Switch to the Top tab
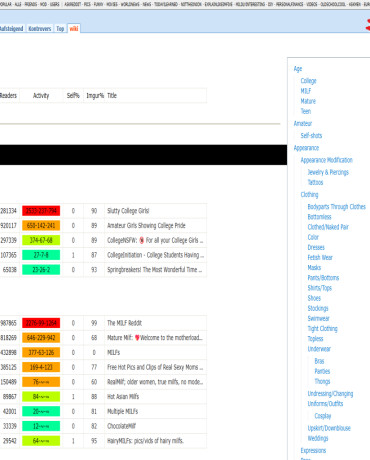This screenshot has width=370, height=460. (x=60, y=29)
